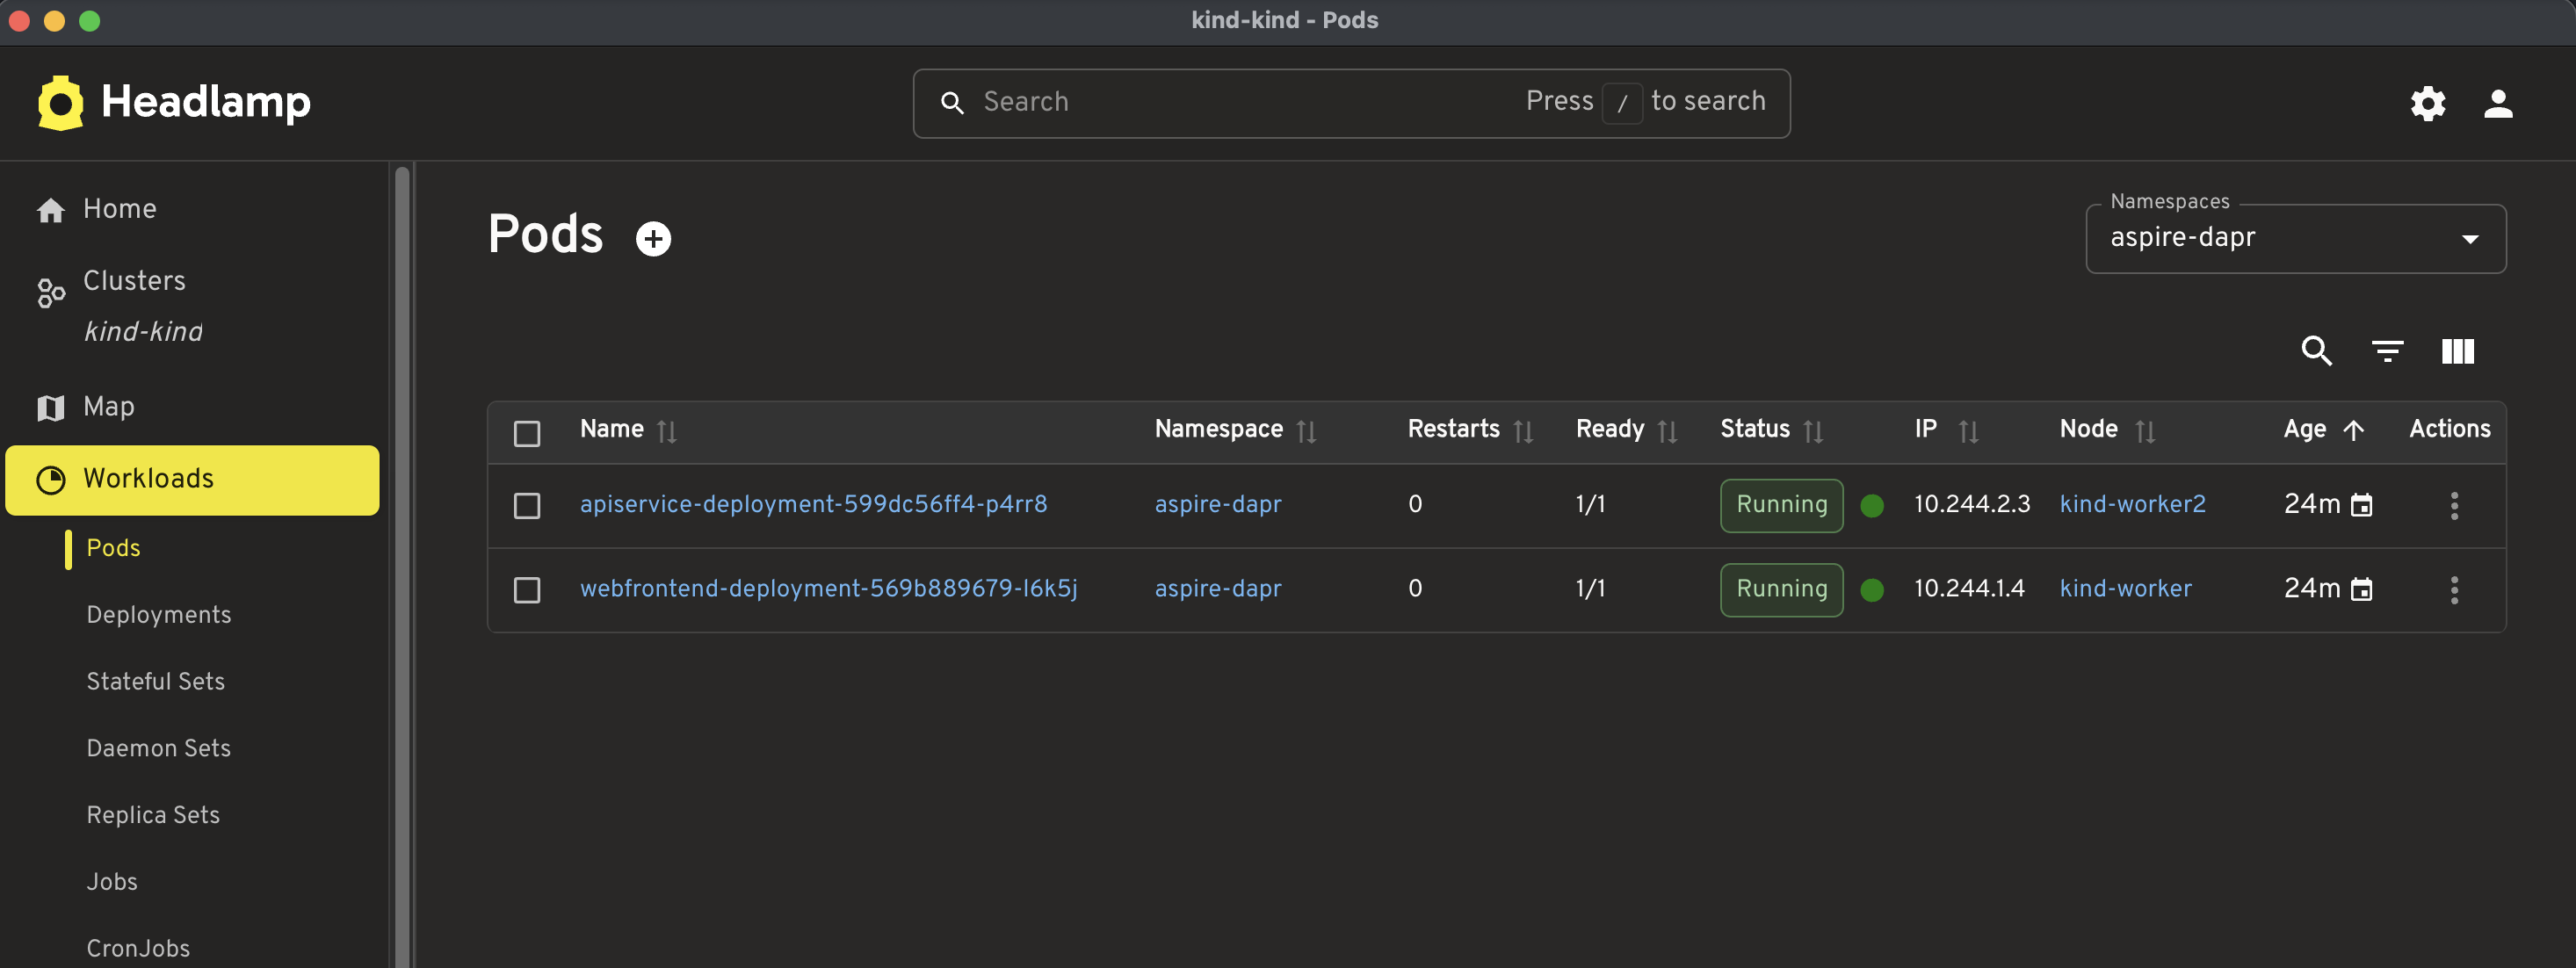Click the create pod plus icon

[x=653, y=238]
